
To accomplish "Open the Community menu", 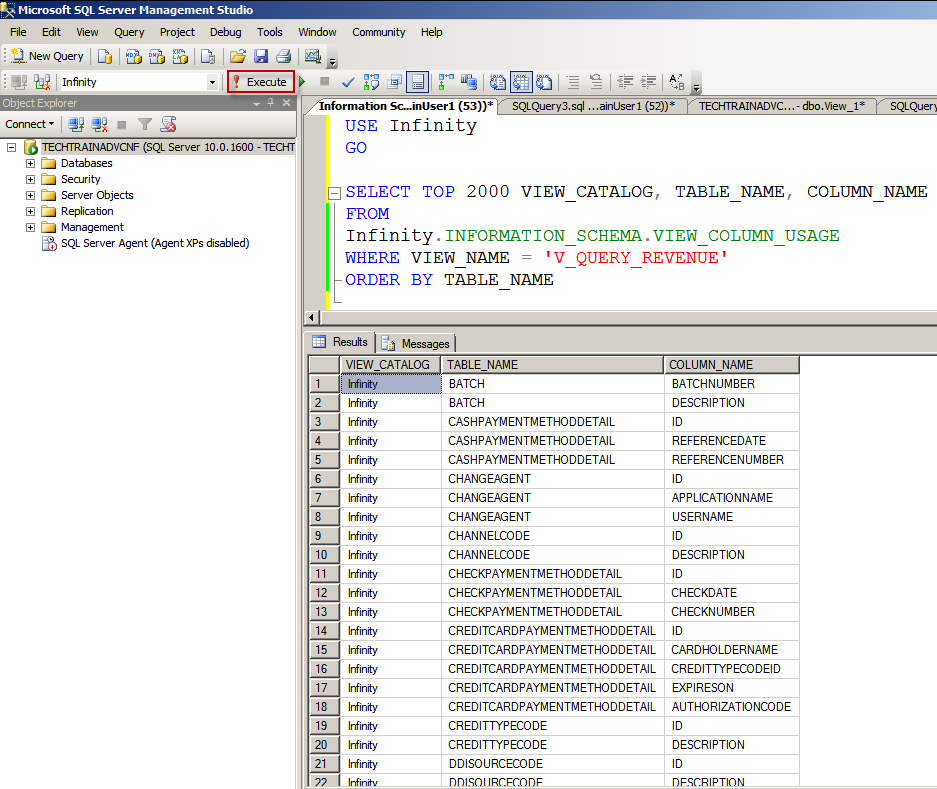I will tap(378, 32).
